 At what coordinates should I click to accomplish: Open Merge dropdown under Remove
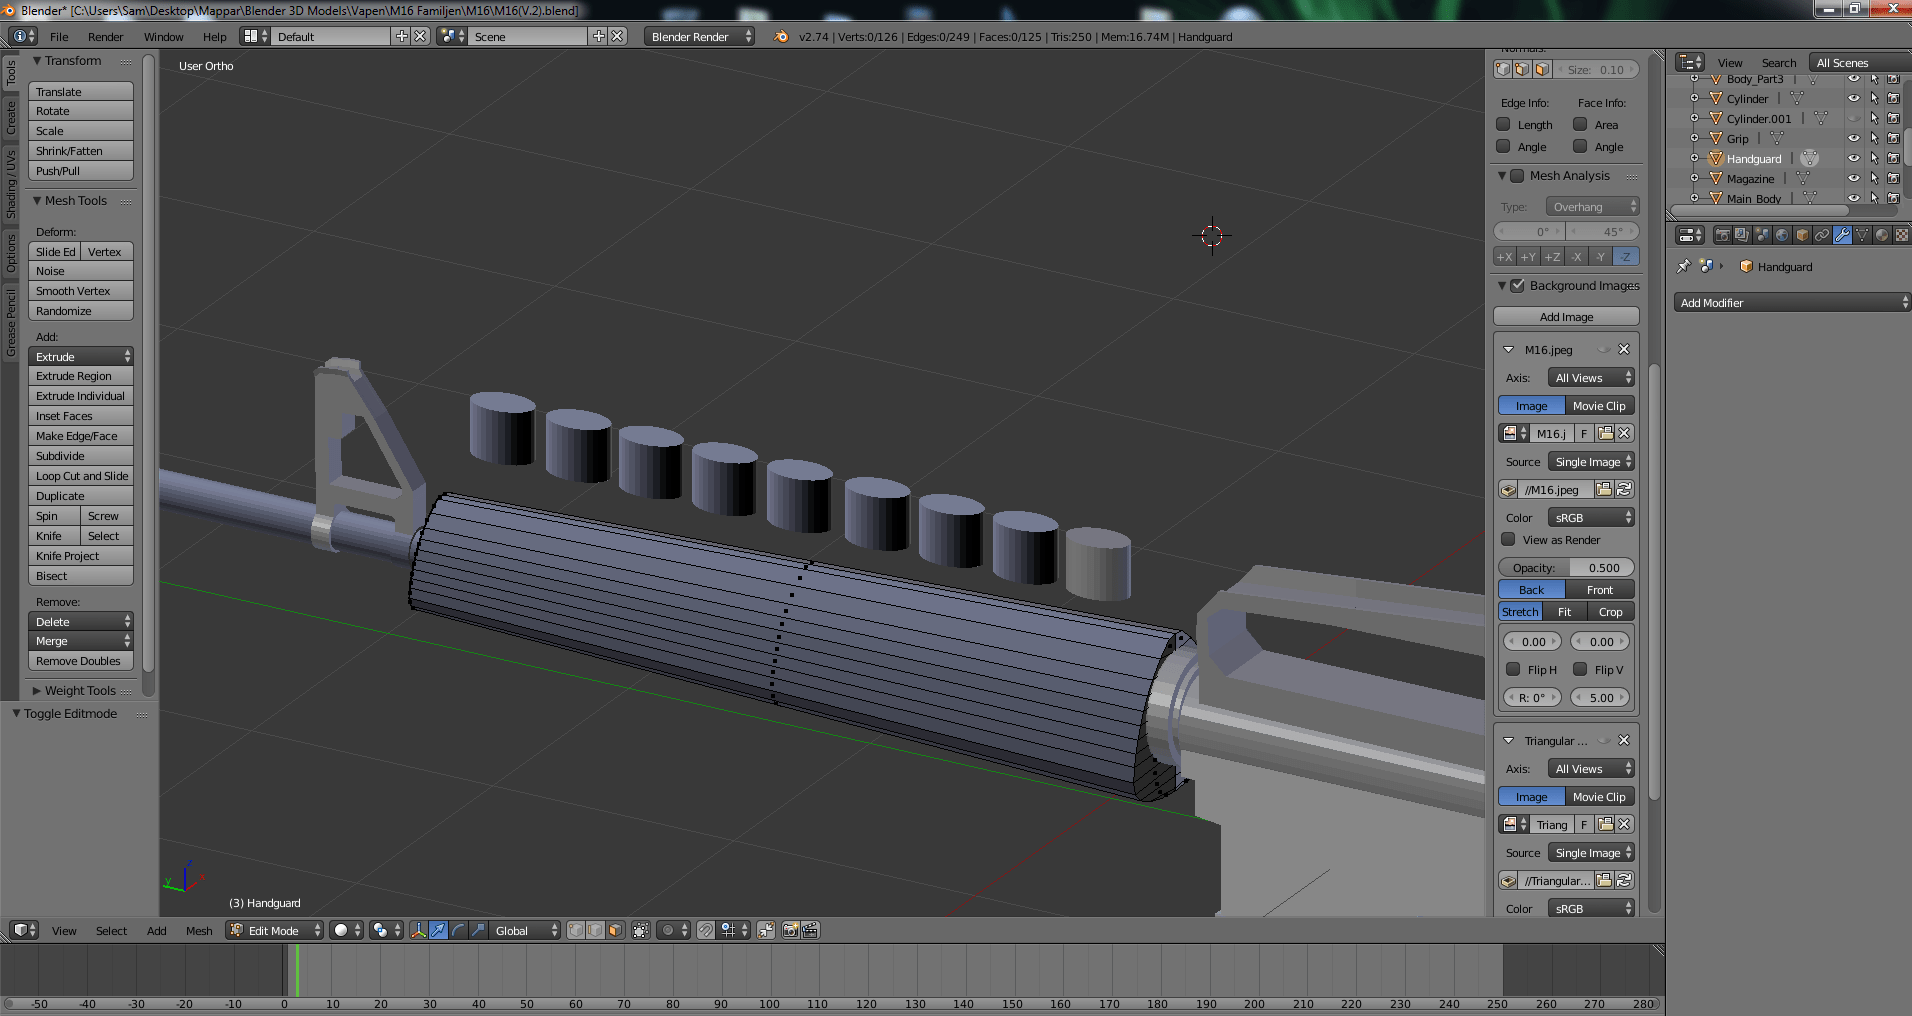coord(81,641)
